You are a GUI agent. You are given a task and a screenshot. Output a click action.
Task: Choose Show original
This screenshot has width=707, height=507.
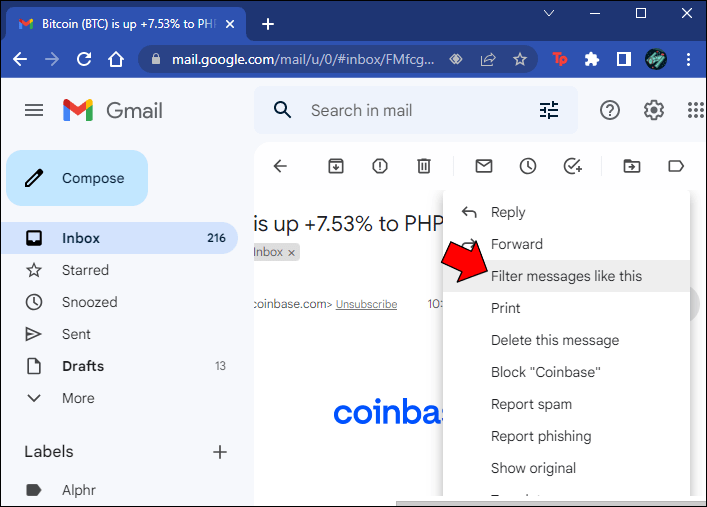tap(566, 468)
